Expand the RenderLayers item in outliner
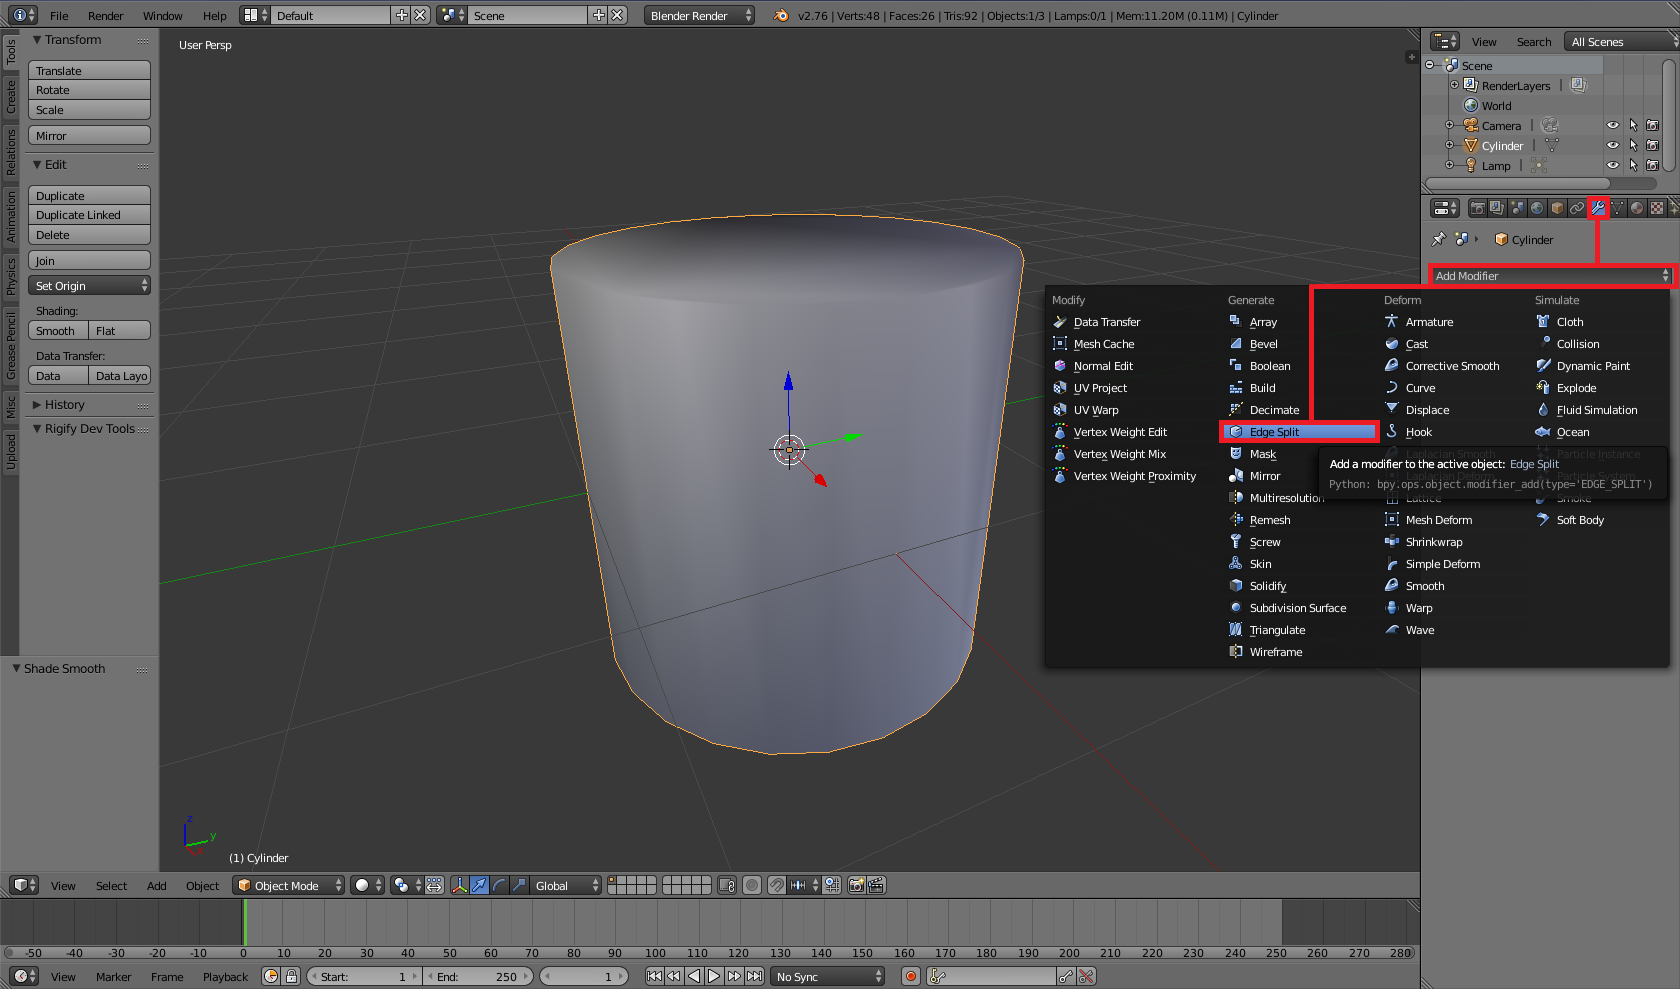1680x989 pixels. click(x=1455, y=85)
